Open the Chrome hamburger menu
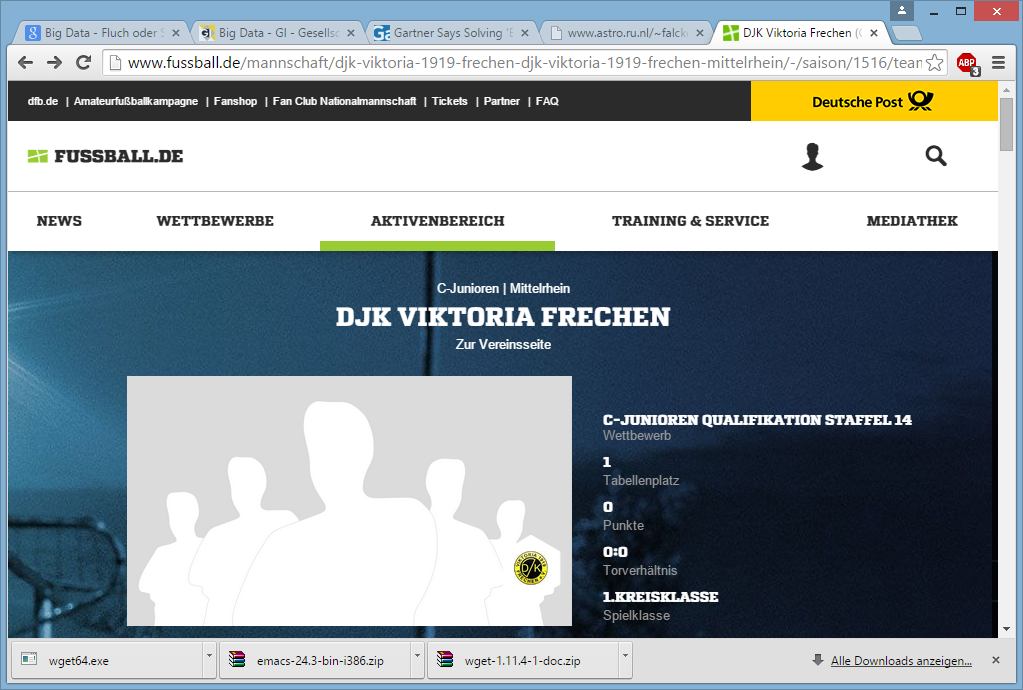Viewport: 1023px width, 690px height. pos(998,63)
